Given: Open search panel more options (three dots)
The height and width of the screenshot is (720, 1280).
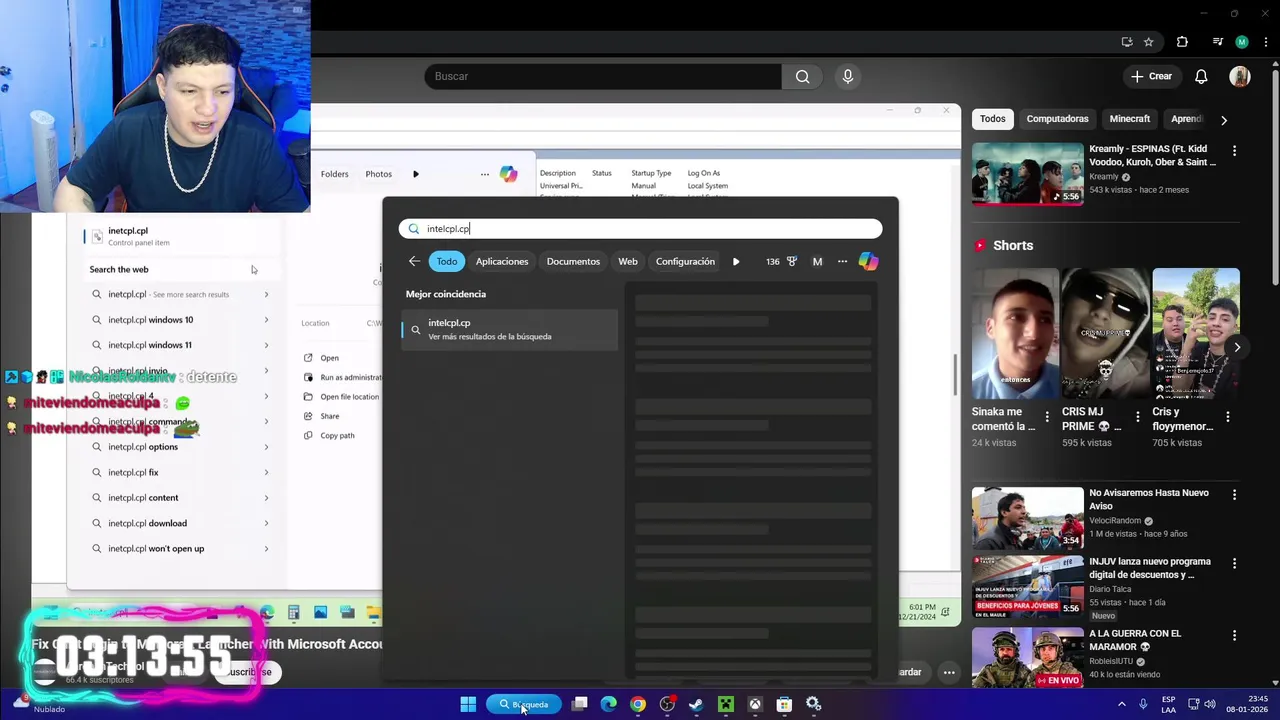Looking at the screenshot, I should point(842,261).
